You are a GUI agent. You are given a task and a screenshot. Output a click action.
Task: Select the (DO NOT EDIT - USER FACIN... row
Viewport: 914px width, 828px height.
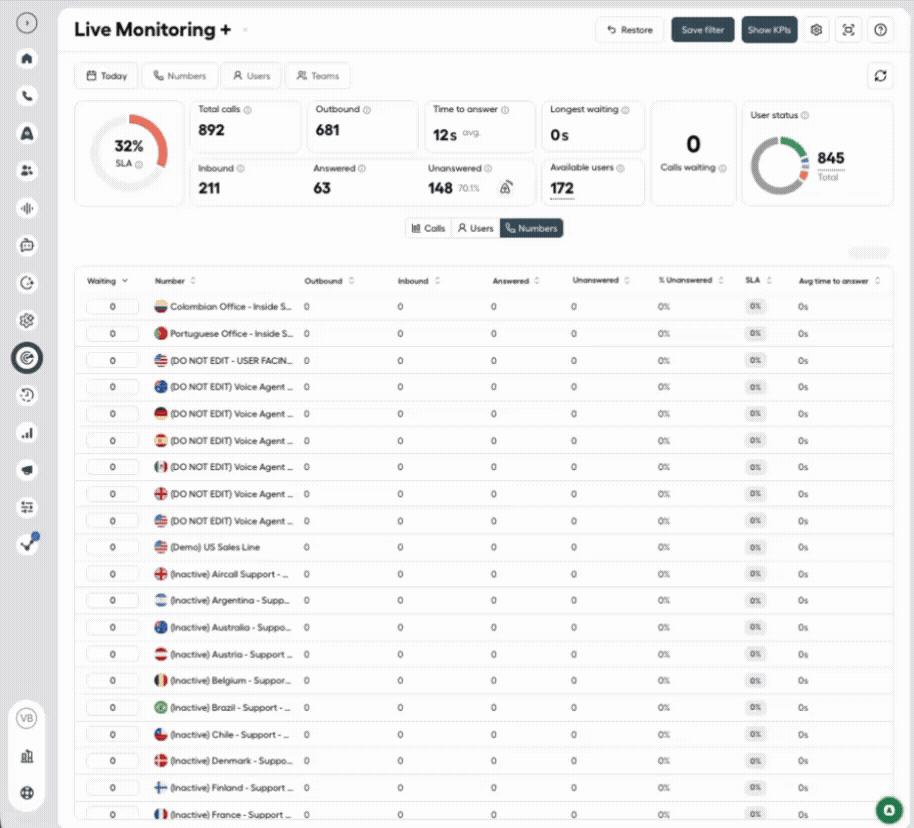pos(484,360)
